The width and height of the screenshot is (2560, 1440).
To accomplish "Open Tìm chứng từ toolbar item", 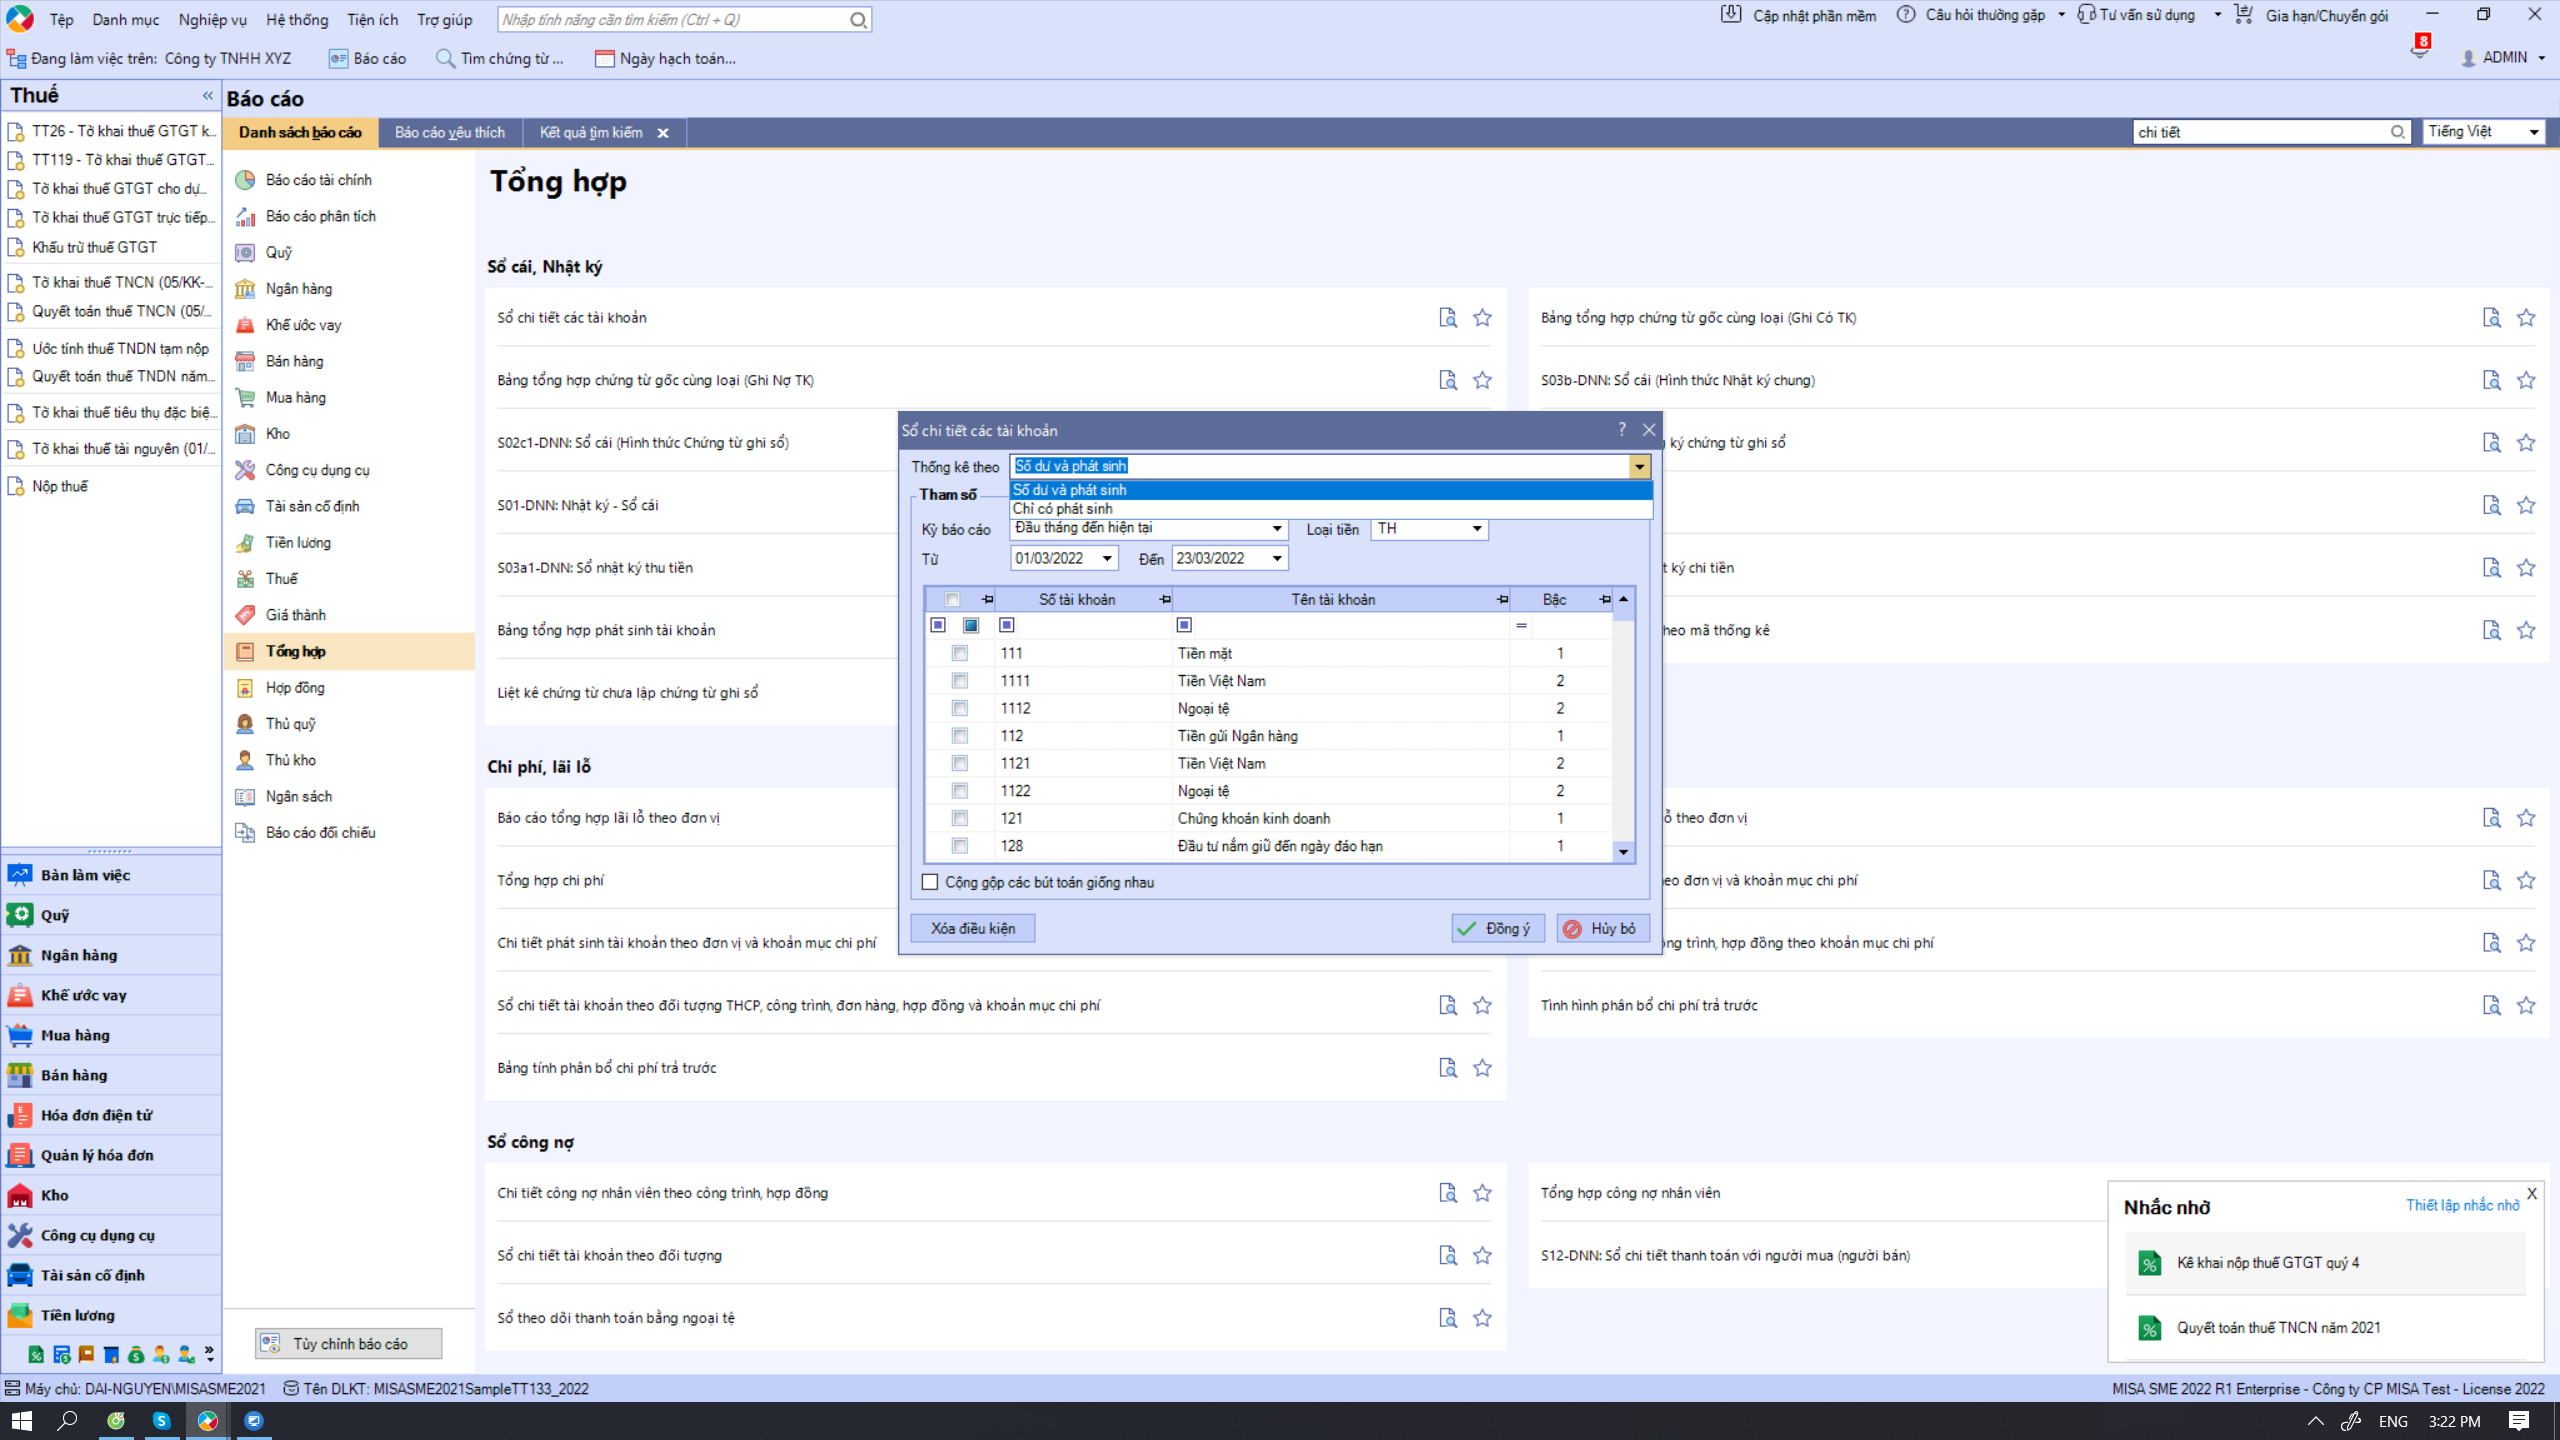I will (500, 59).
